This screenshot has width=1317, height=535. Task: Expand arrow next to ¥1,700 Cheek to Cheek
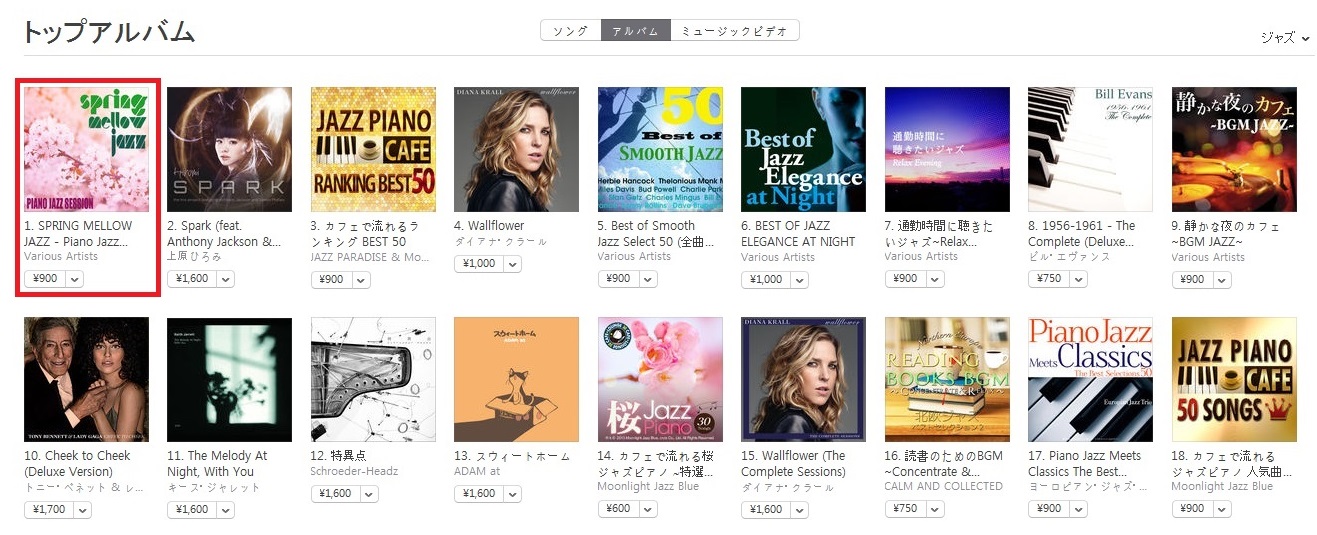(x=82, y=510)
